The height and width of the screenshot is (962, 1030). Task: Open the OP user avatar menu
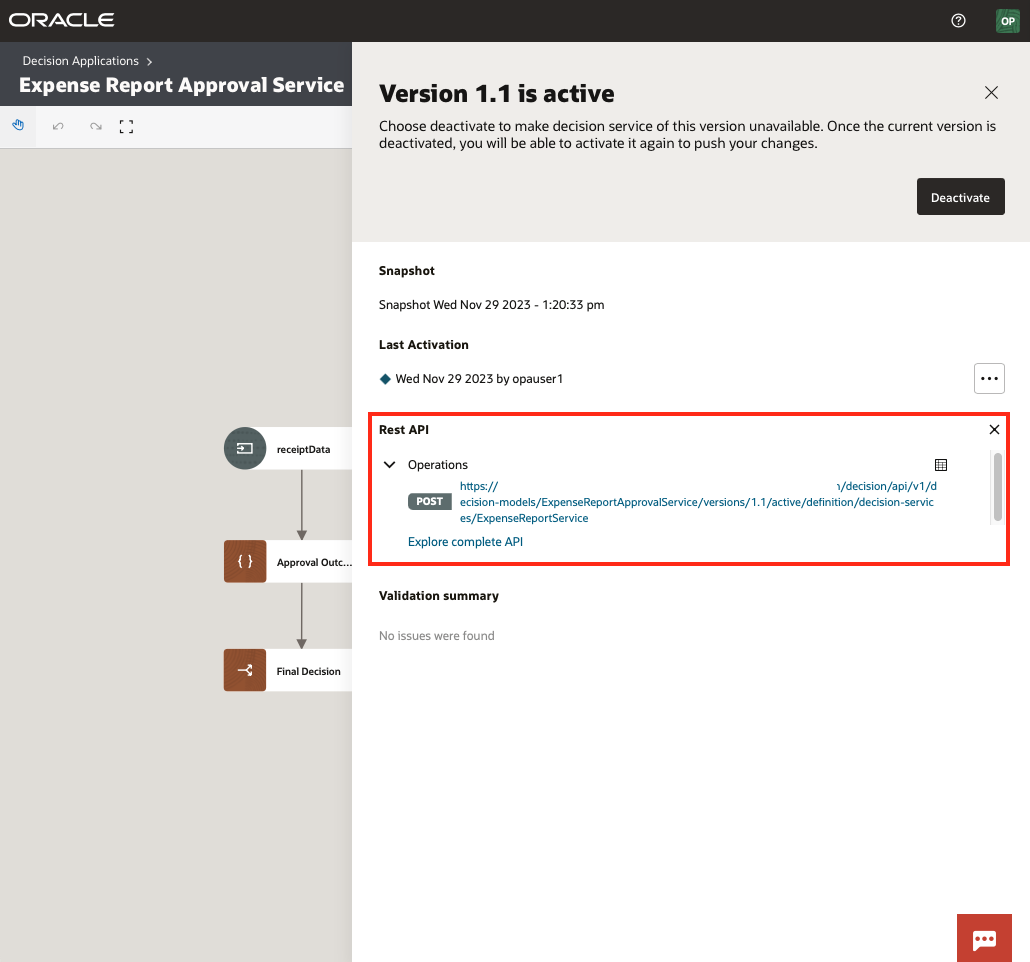click(1007, 20)
